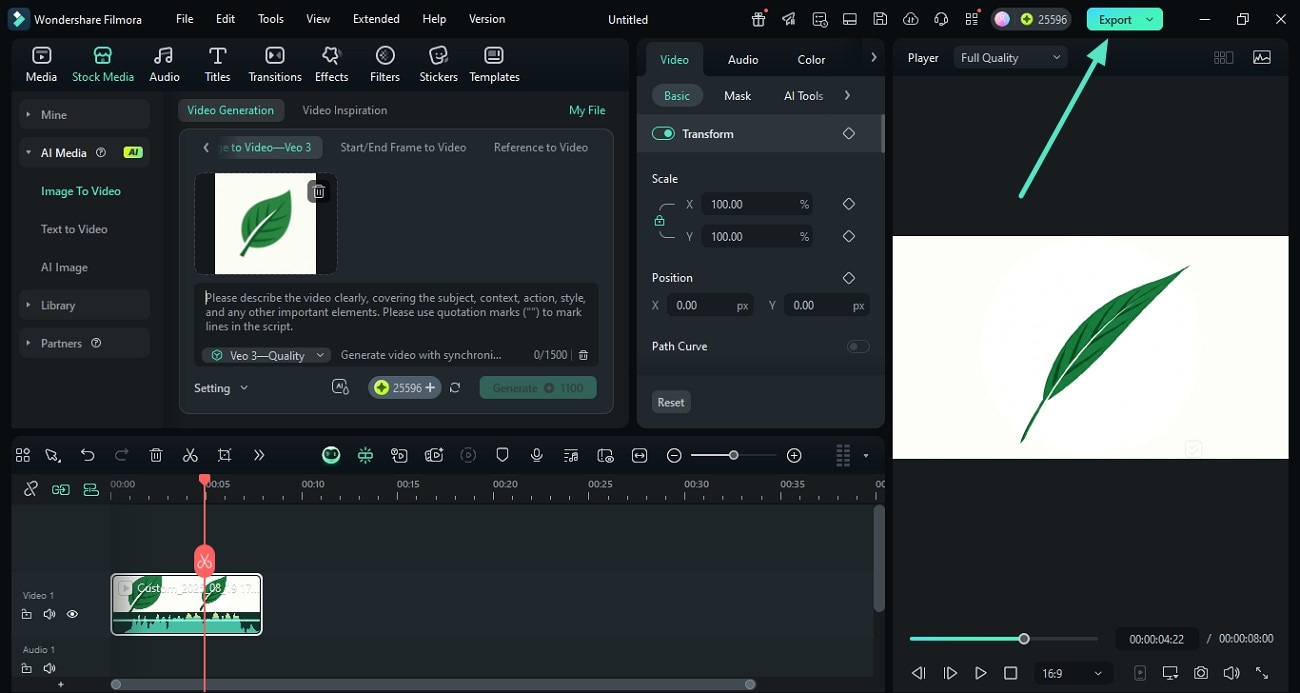Open the Tools menu
1300x693 pixels.
coord(271,19)
